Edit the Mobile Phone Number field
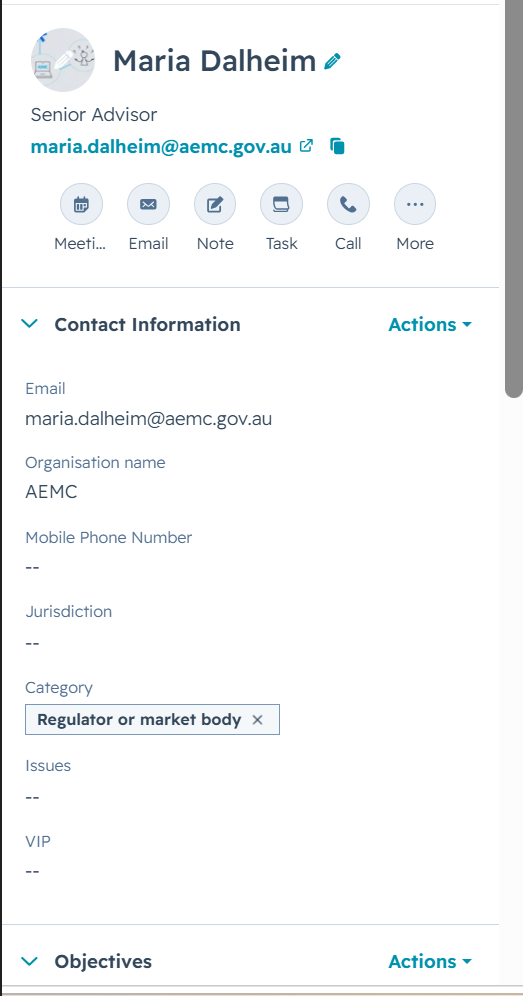523x996 pixels. click(x=32, y=567)
